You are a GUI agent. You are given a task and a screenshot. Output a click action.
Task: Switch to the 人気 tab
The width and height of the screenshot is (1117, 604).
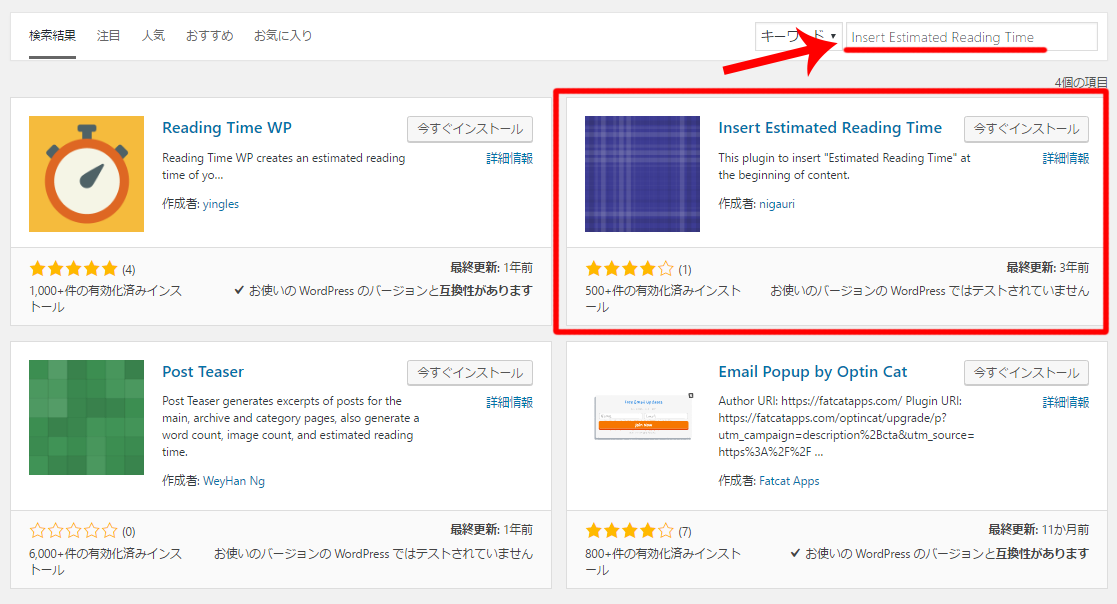(x=153, y=36)
